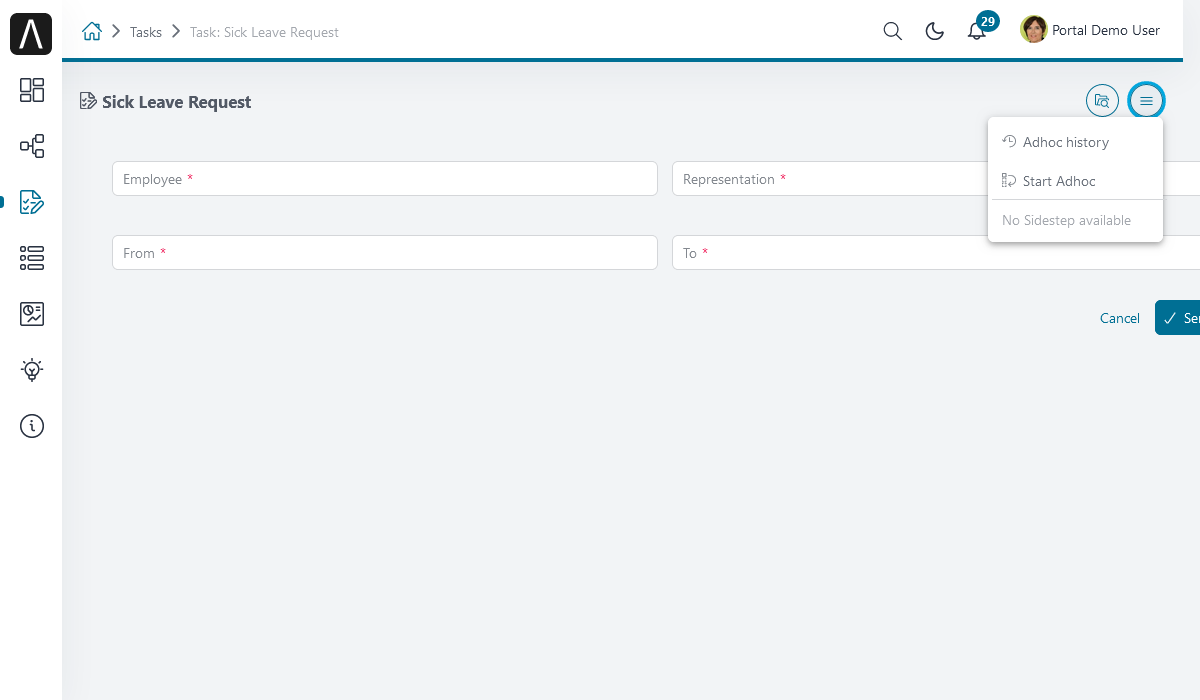The width and height of the screenshot is (1200, 700).
Task: Open Portal Demo User menu
Action: coord(1090,30)
